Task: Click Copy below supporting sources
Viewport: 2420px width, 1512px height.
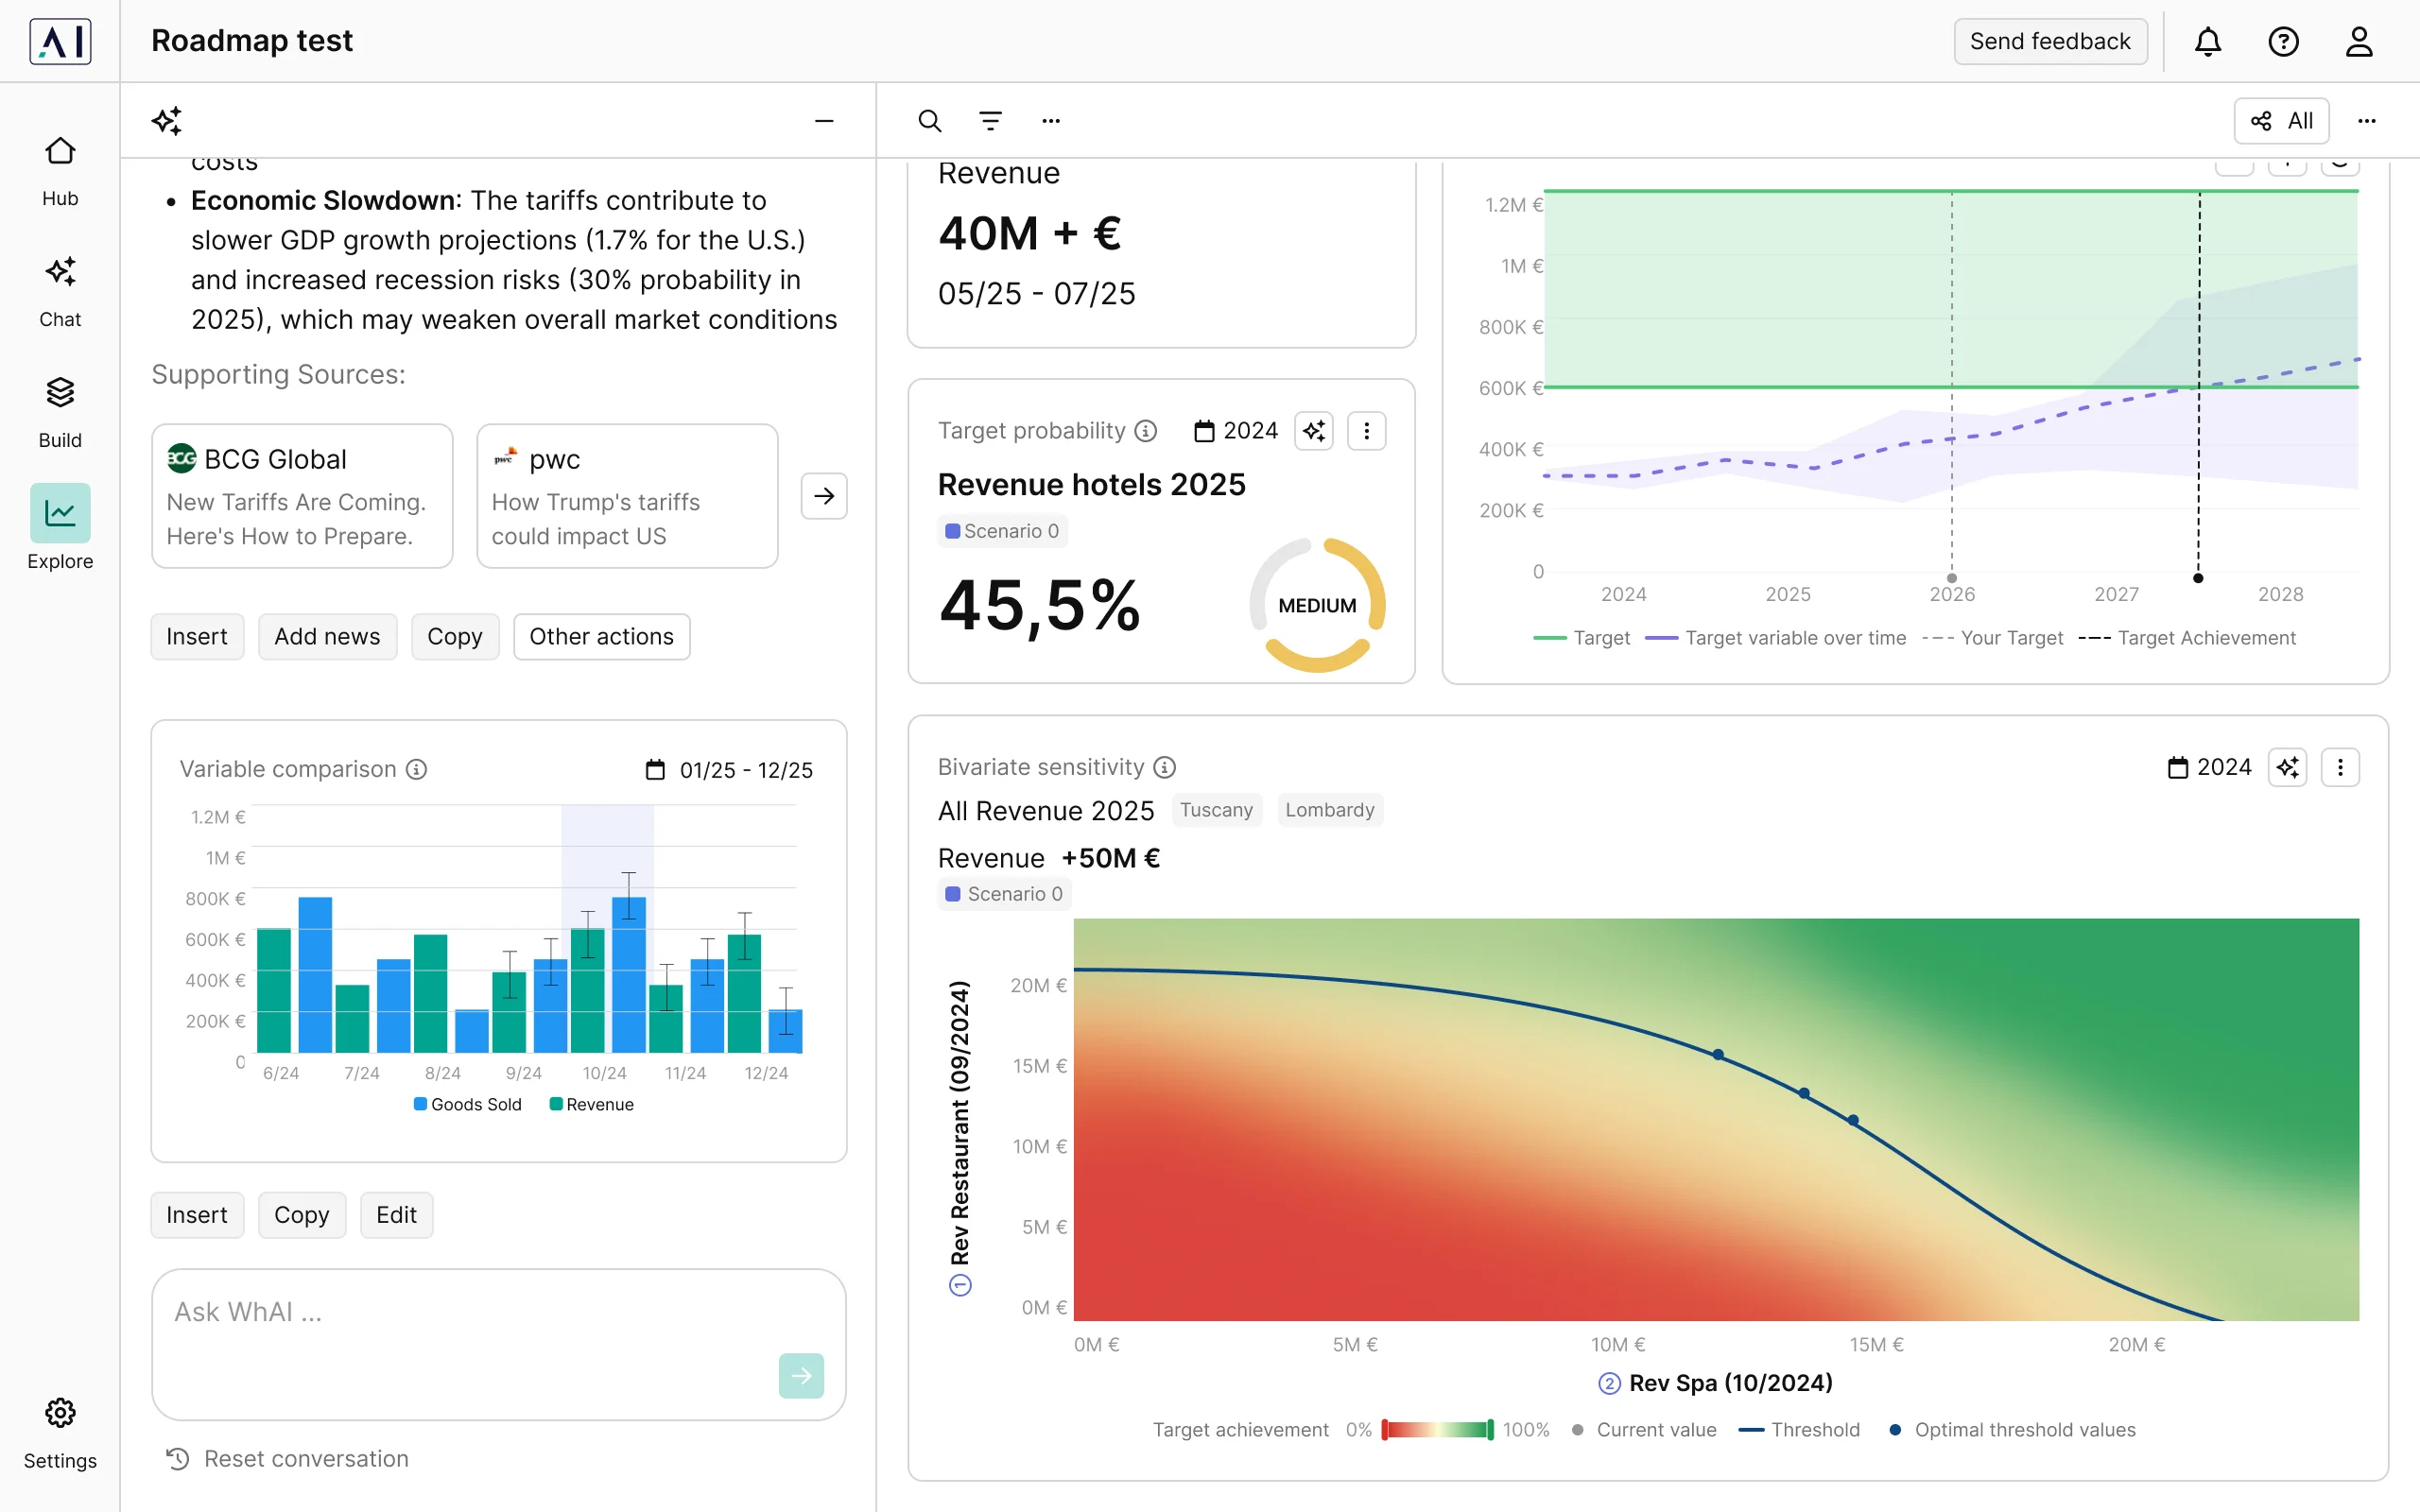Action: coord(454,637)
